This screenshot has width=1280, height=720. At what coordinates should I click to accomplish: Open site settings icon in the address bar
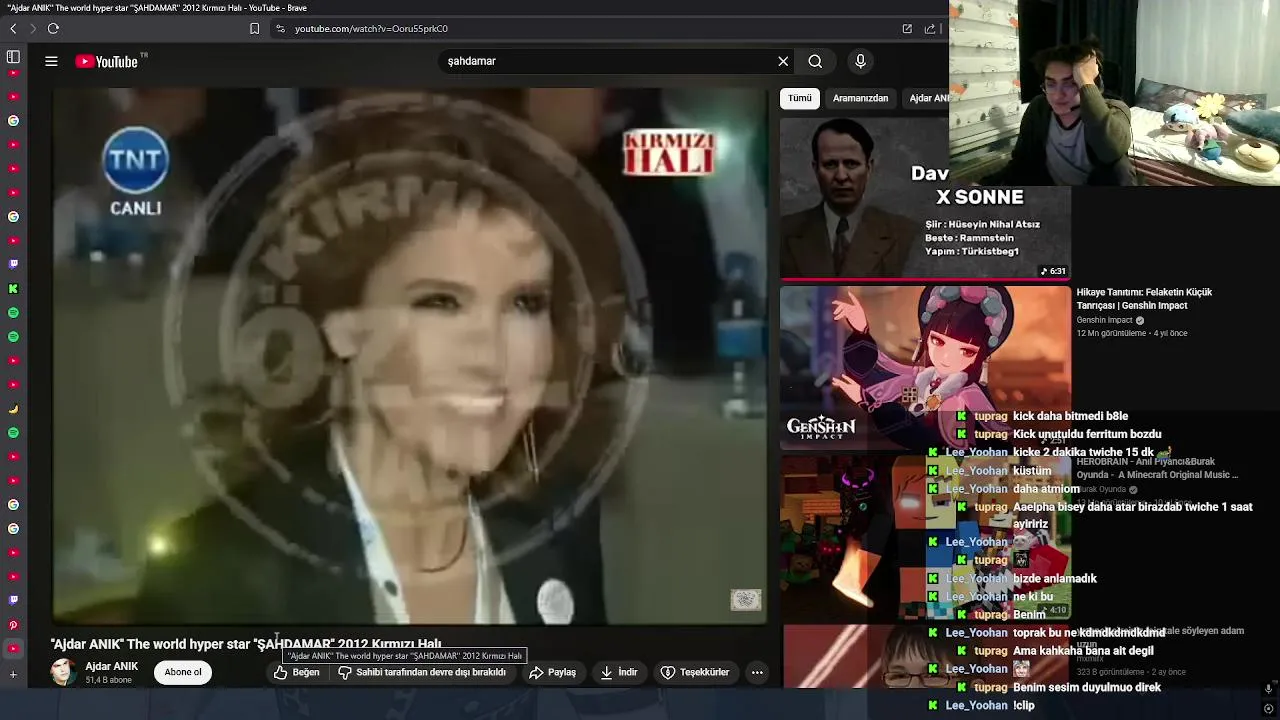pyautogui.click(x=280, y=29)
